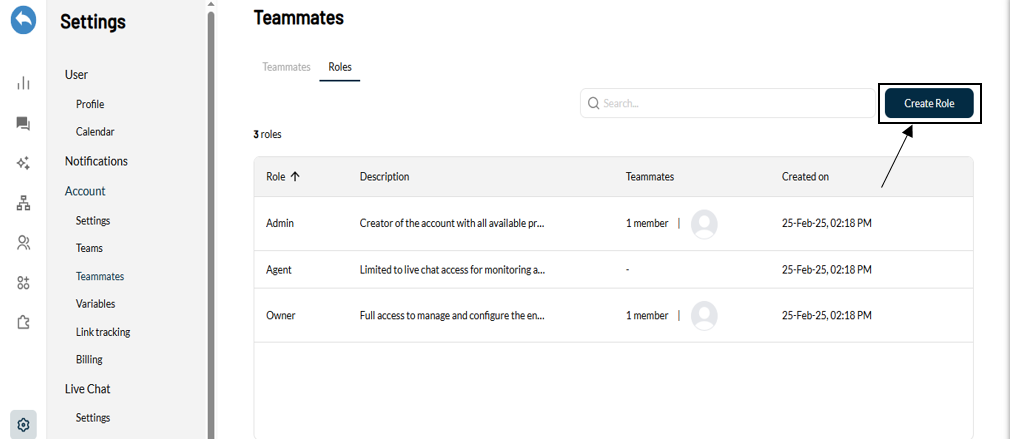
Task: Open the contacts people icon in sidebar
Action: tap(23, 243)
